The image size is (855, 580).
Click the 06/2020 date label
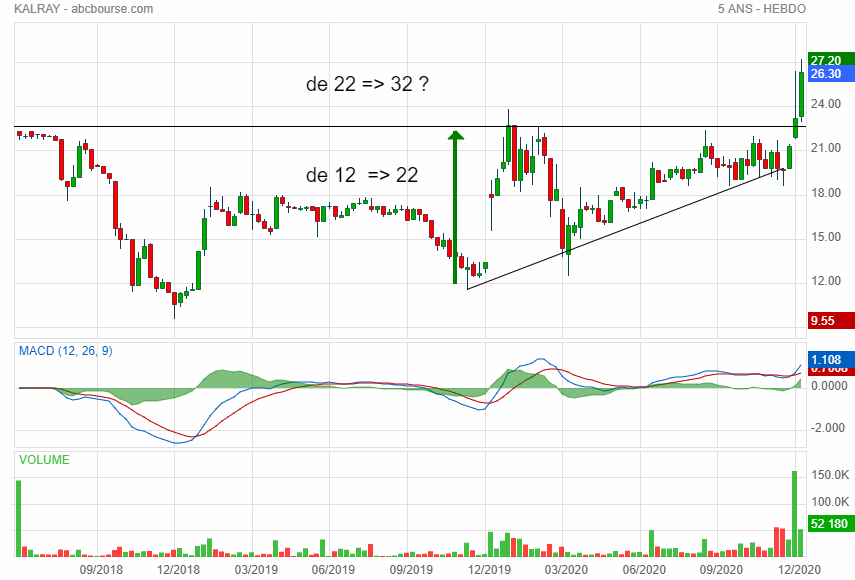(x=644, y=570)
